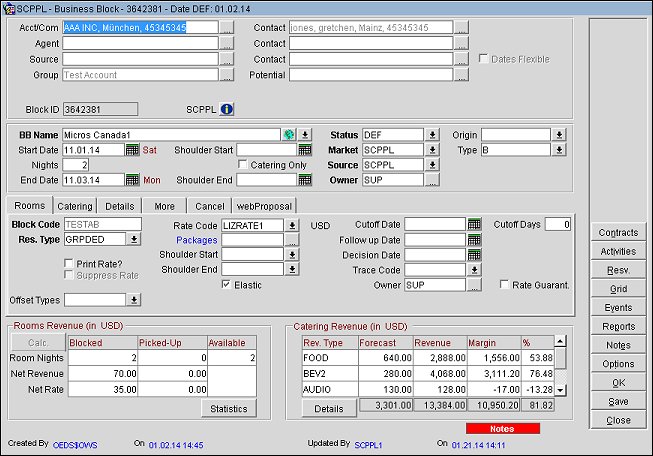Expand the Rate Code dropdown LIZRATE1
This screenshot has width=653, height=456.
(292, 225)
